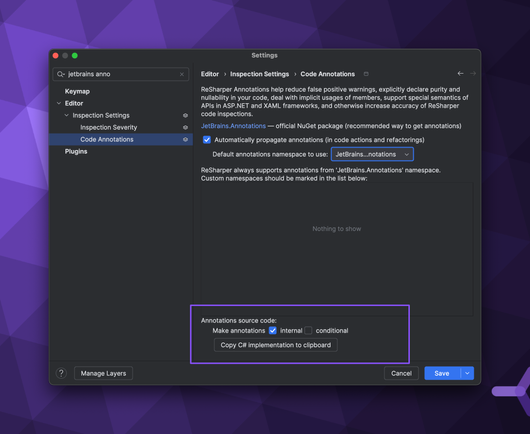Select Code Annotations in settings tree

click(x=107, y=139)
